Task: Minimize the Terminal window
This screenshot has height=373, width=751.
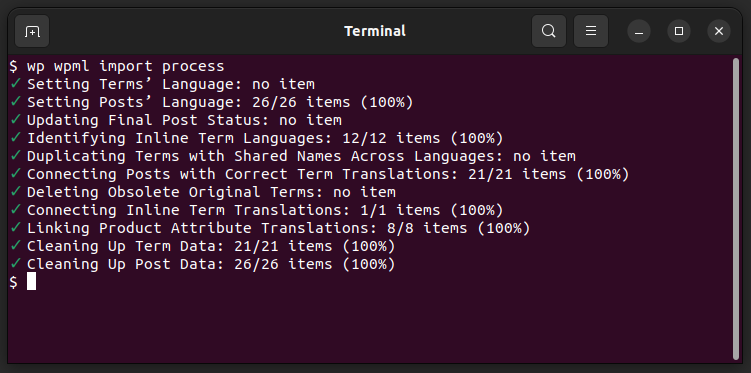Action: 639,32
